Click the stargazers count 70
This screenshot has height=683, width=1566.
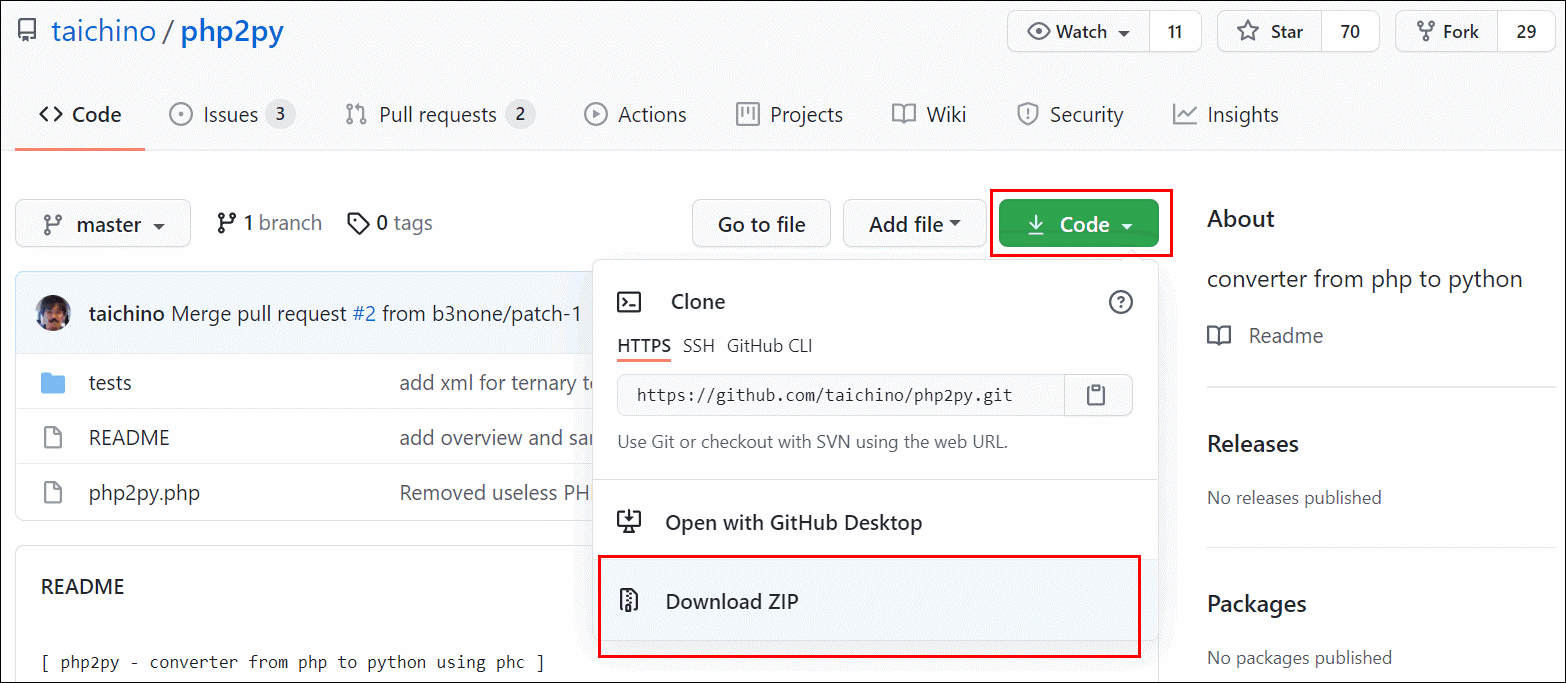click(1350, 32)
